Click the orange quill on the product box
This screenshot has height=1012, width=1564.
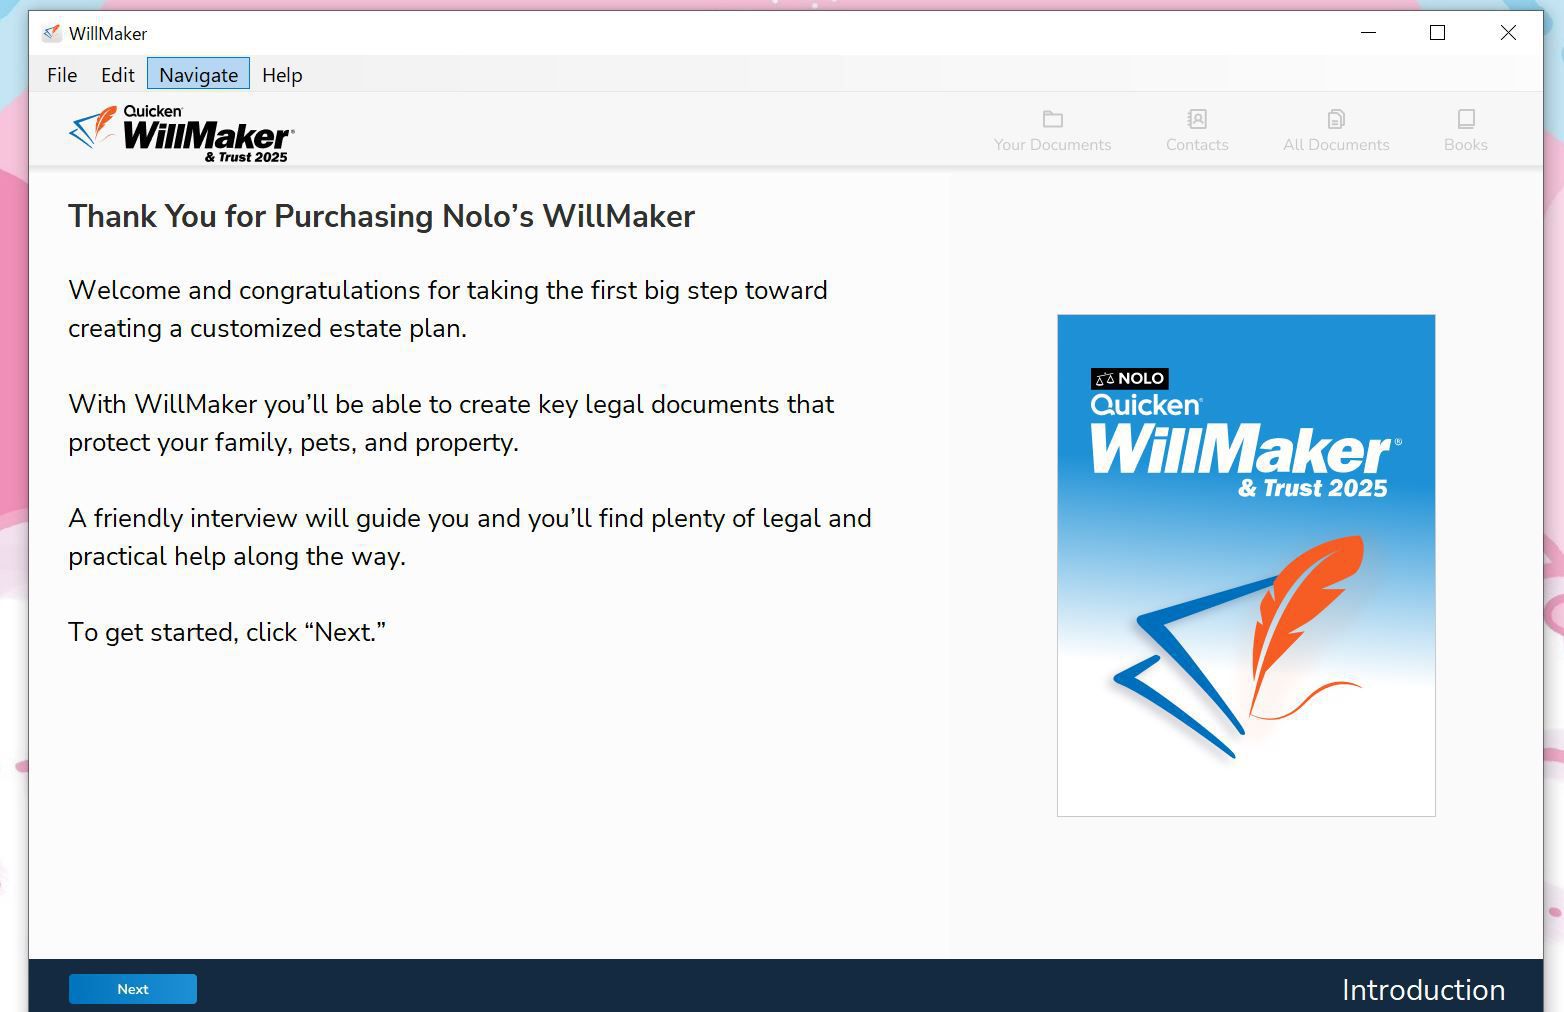(1305, 610)
